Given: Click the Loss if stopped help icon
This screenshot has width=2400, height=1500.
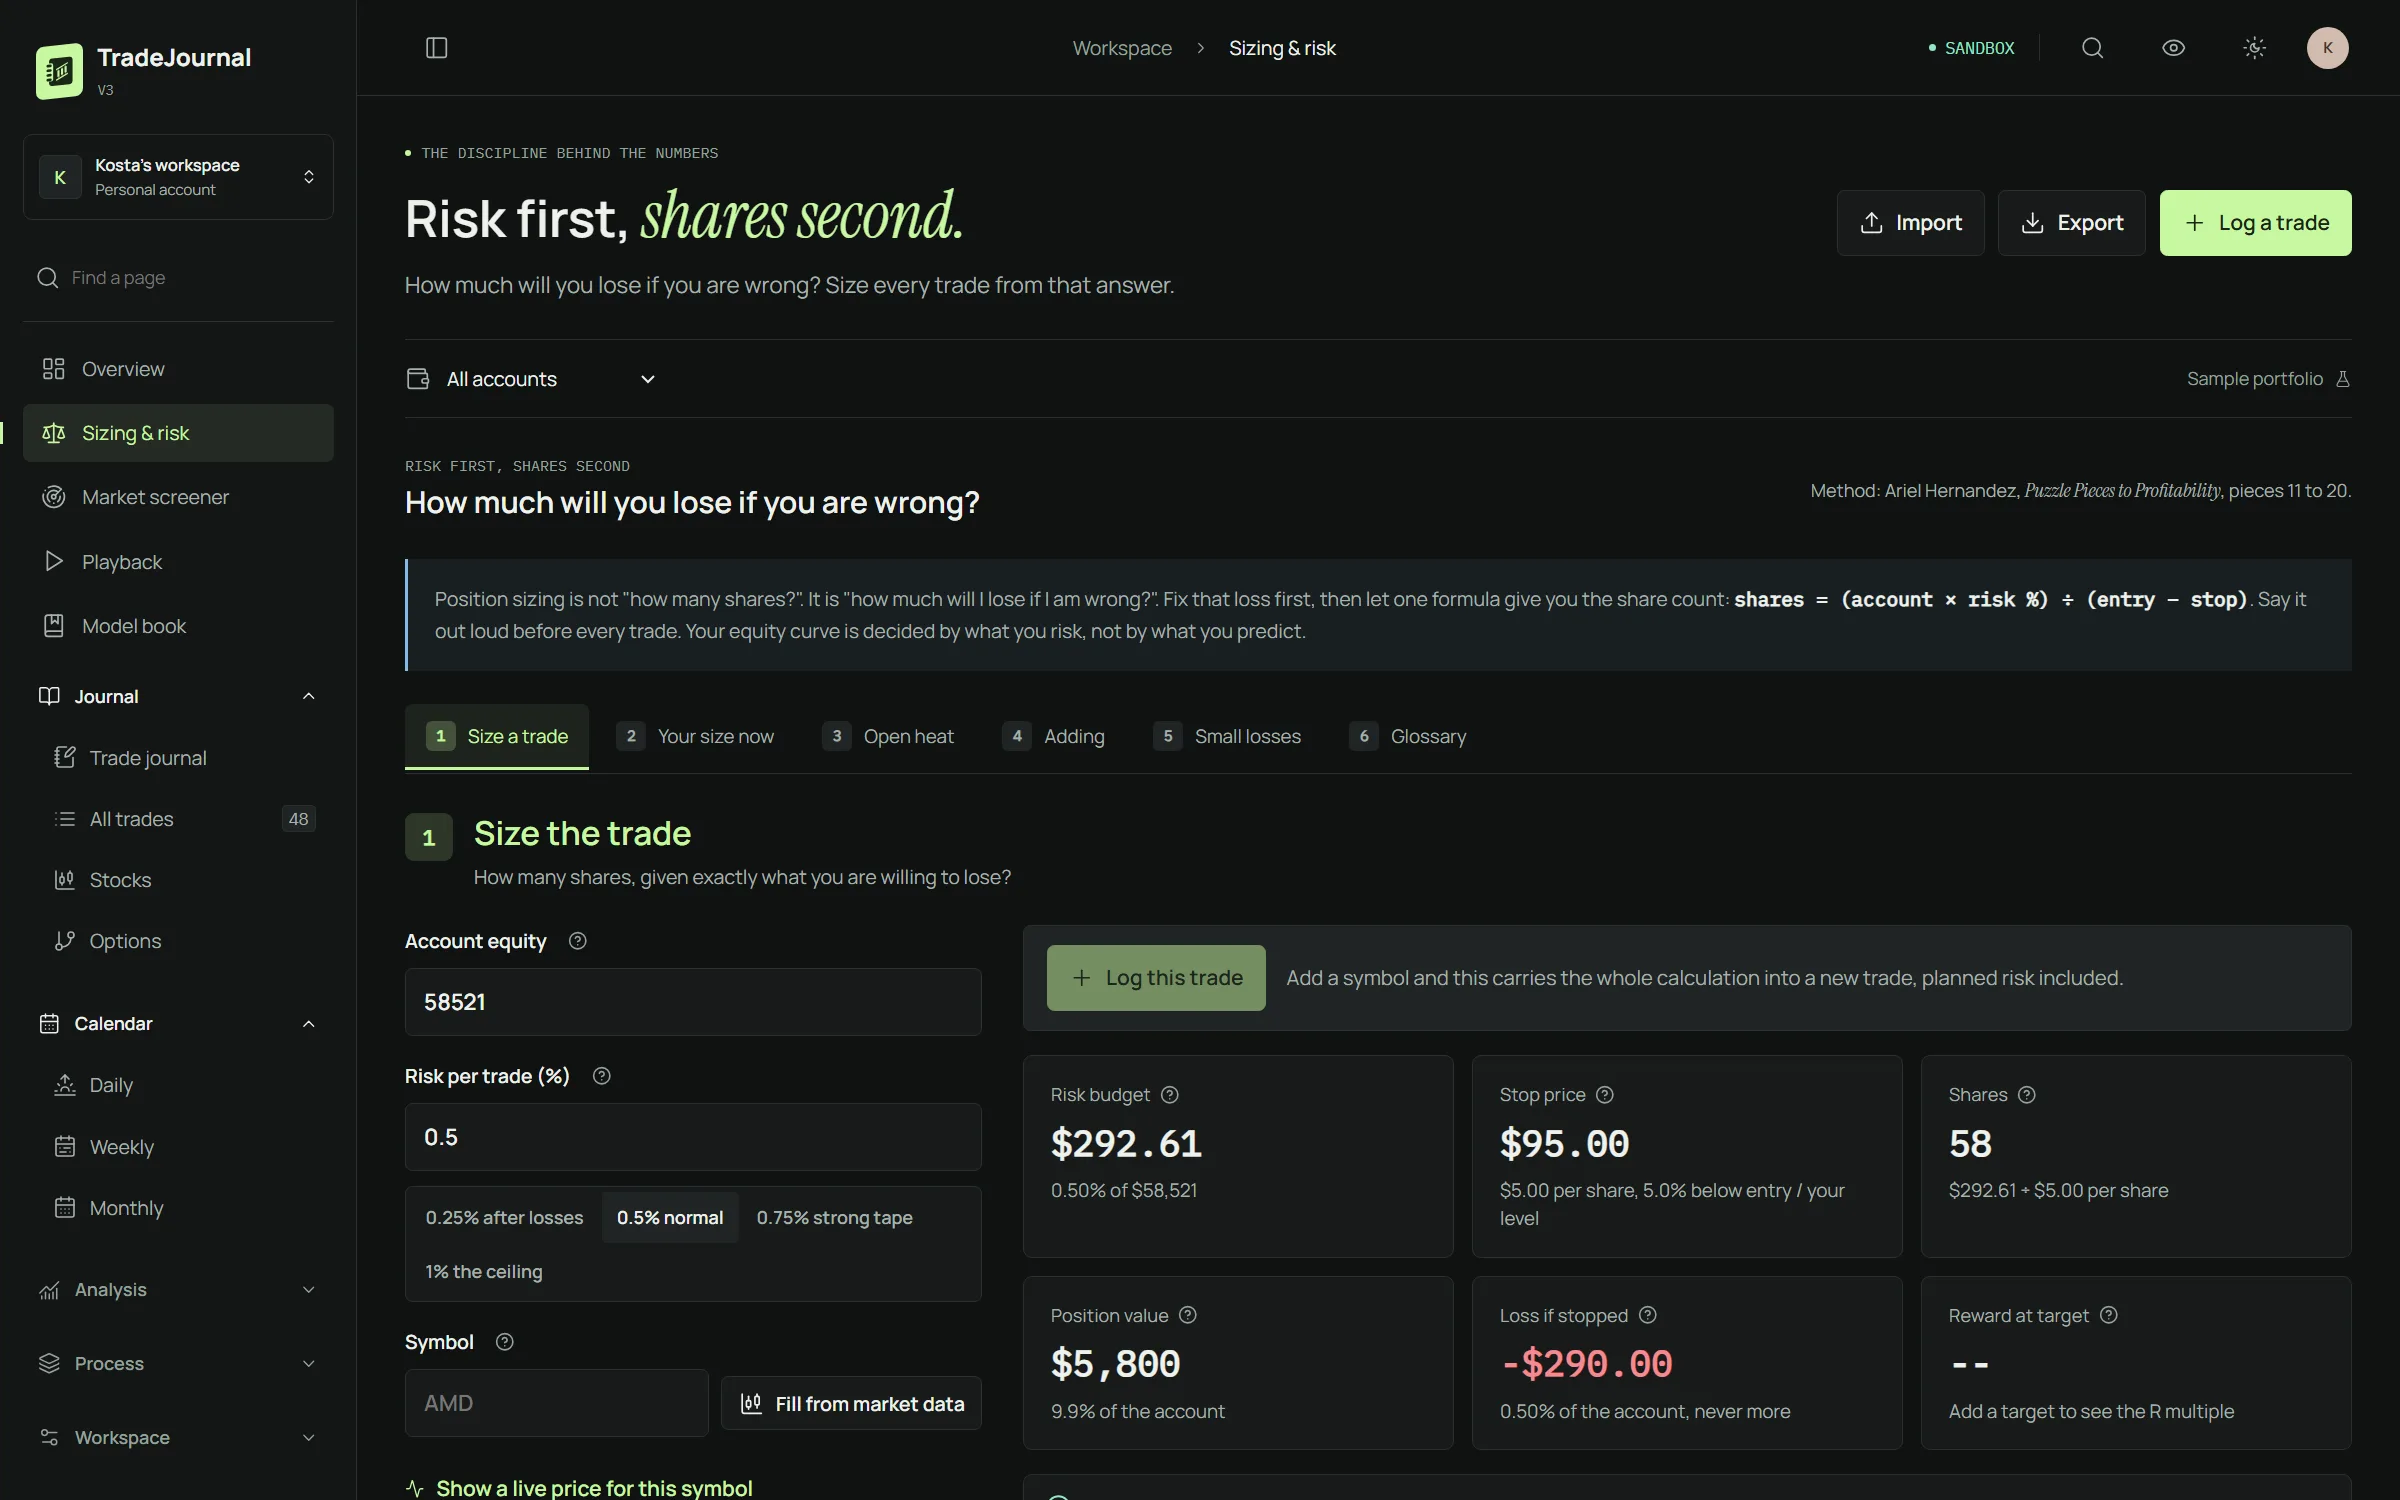Looking at the screenshot, I should click(1648, 1315).
